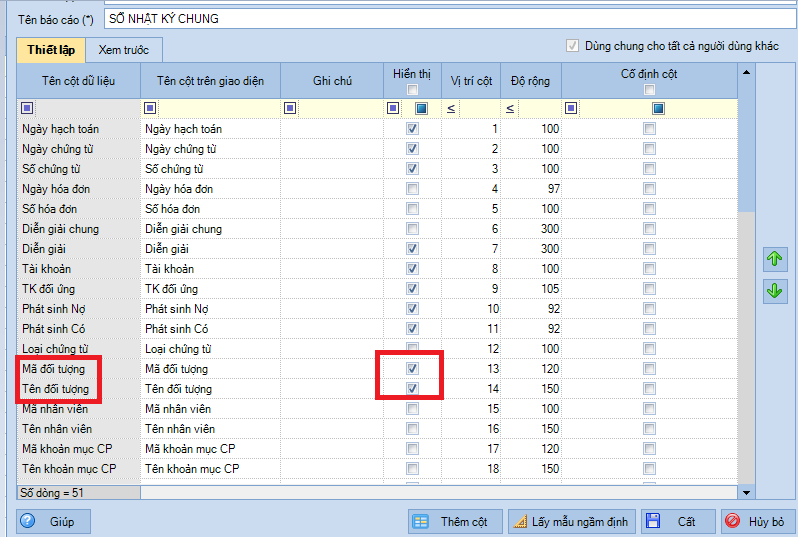Screen dimensions: 798x537
Task: Check Cố định cột for Ngày hạch toán
Action: [650, 129]
